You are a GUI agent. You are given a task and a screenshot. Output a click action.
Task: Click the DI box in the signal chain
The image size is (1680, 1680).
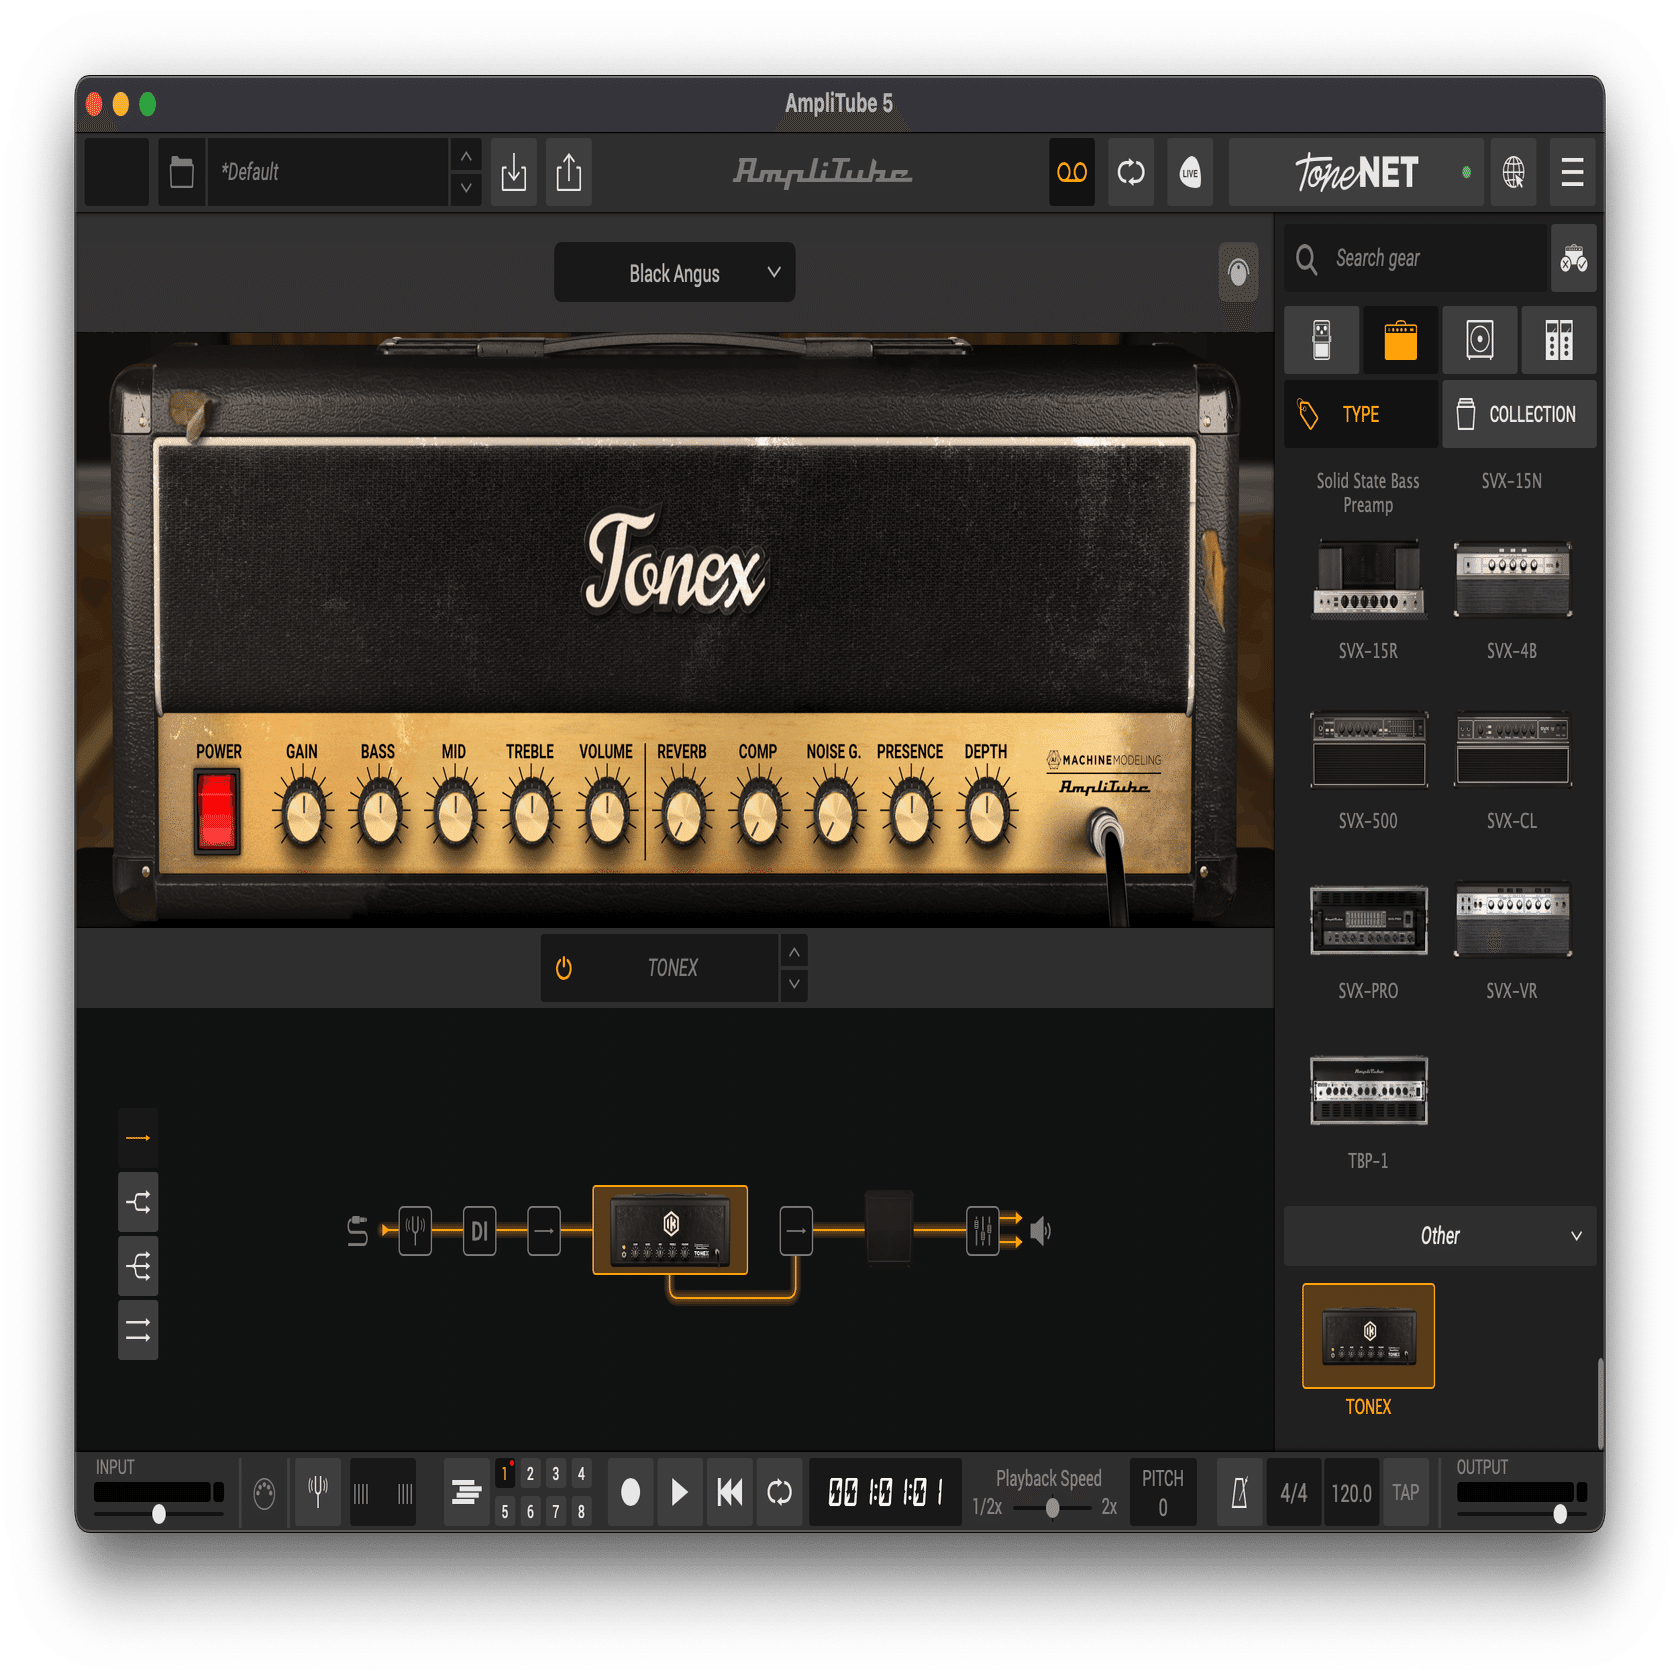(479, 1231)
